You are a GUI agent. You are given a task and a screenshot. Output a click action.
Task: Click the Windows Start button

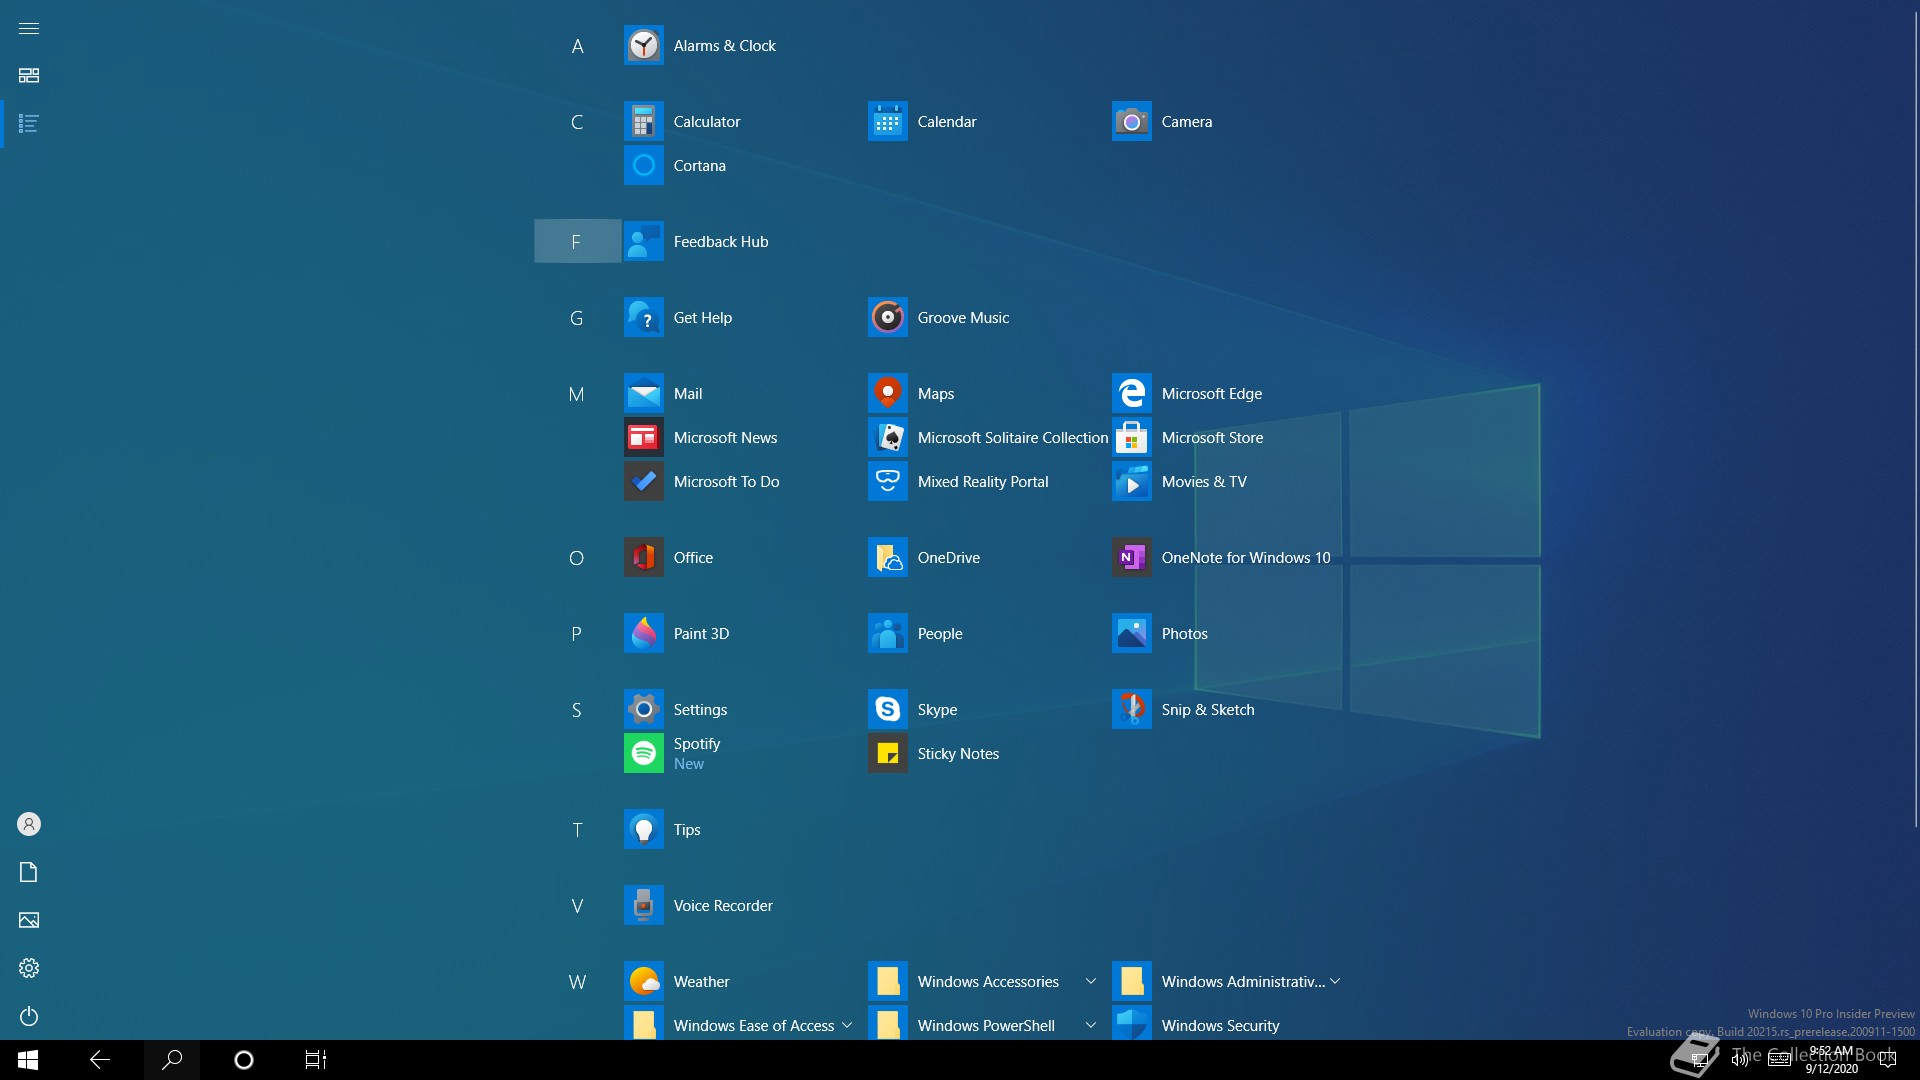[28, 1060]
